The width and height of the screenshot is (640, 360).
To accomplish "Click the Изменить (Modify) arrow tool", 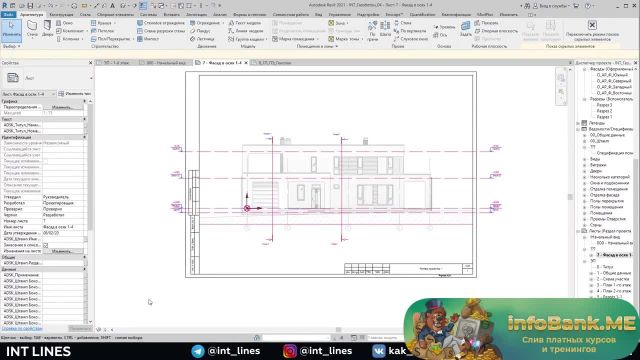I will point(11,29).
